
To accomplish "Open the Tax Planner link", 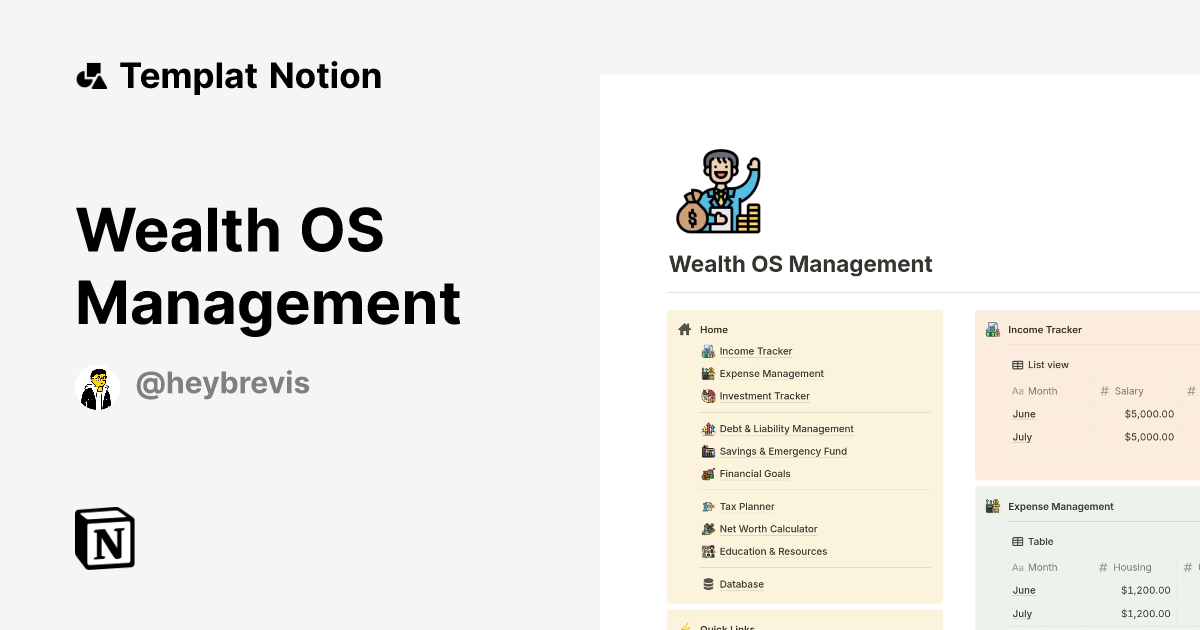I will tap(746, 506).
